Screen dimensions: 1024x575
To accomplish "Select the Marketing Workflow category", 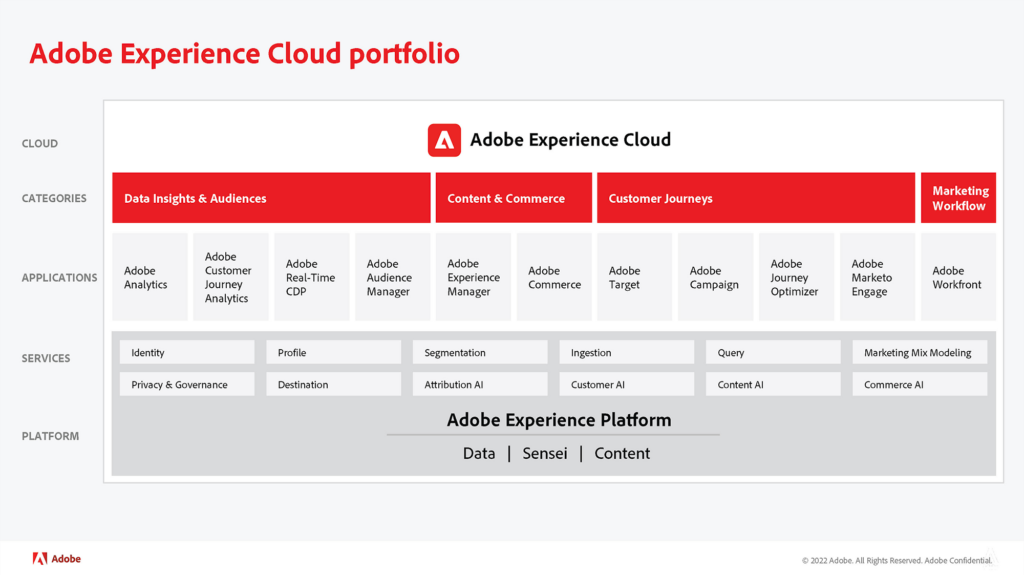I will point(958,198).
